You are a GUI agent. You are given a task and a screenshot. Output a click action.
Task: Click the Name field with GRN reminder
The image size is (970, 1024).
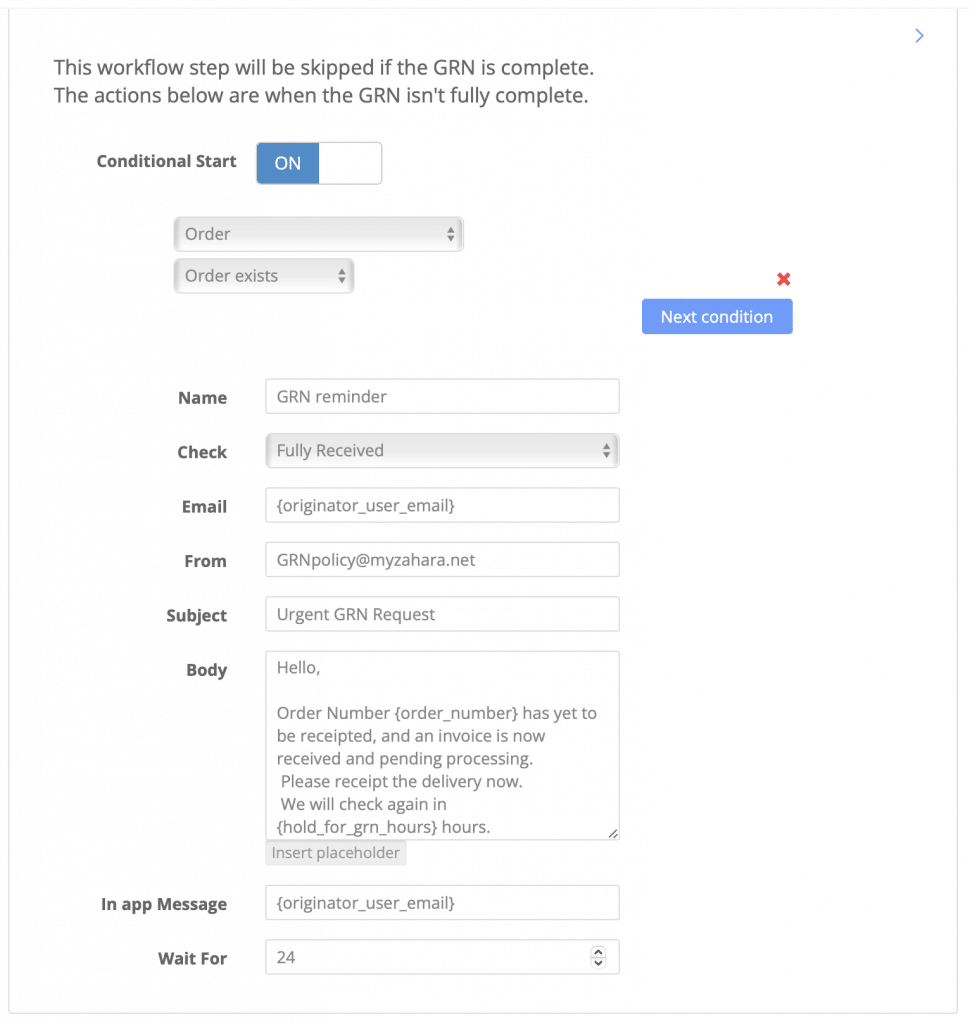coord(442,396)
